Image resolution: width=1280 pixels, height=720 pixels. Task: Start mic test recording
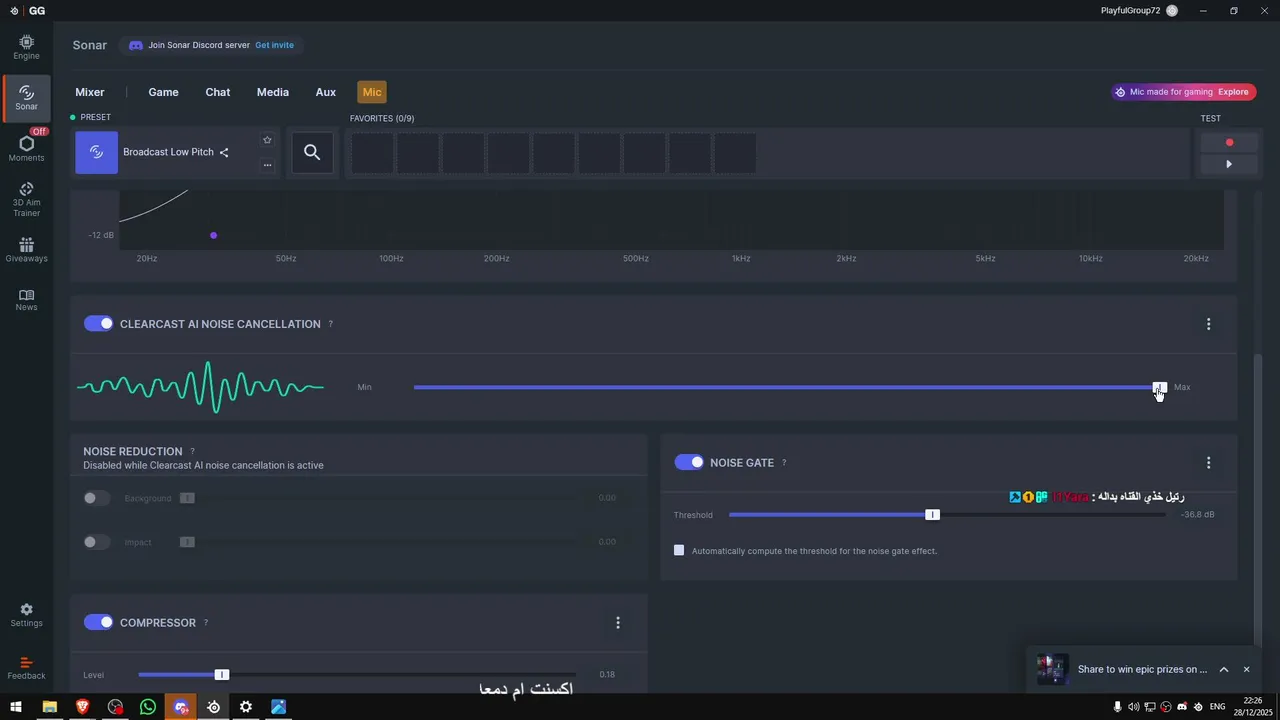pos(1229,142)
